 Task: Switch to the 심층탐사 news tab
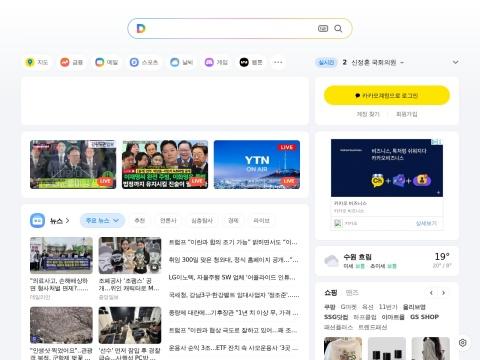[x=202, y=221]
